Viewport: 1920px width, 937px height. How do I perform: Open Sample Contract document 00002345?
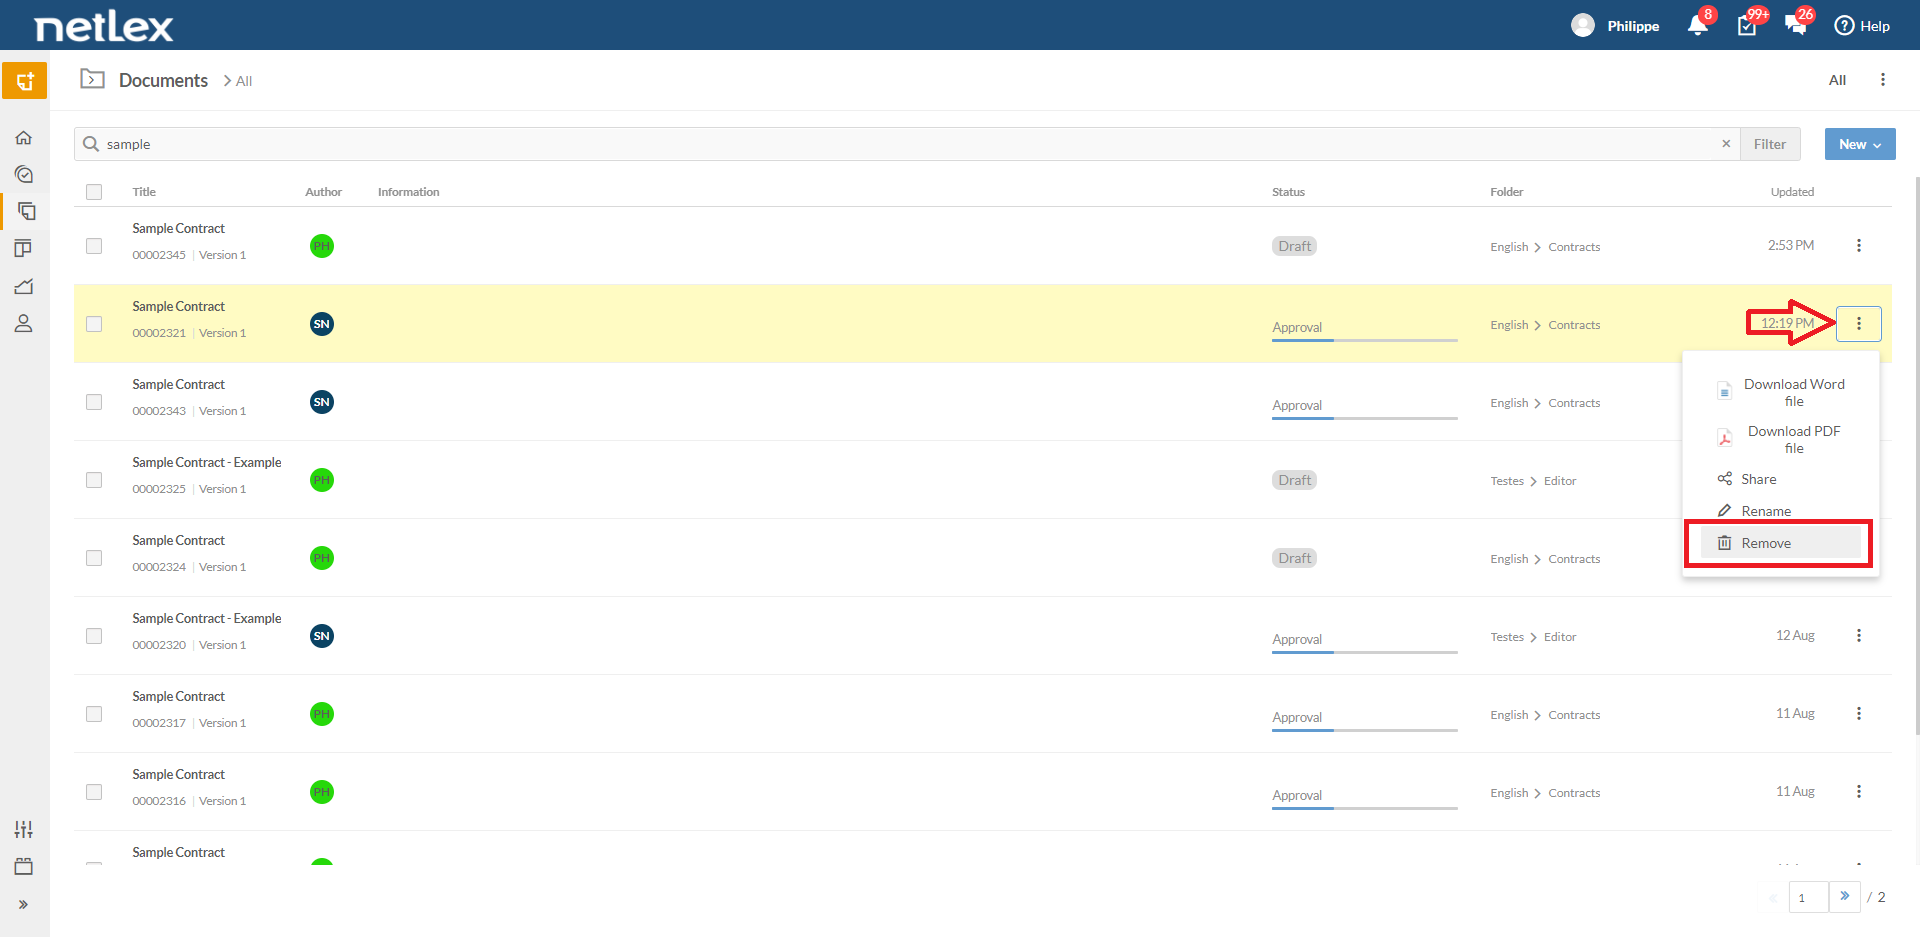point(178,229)
